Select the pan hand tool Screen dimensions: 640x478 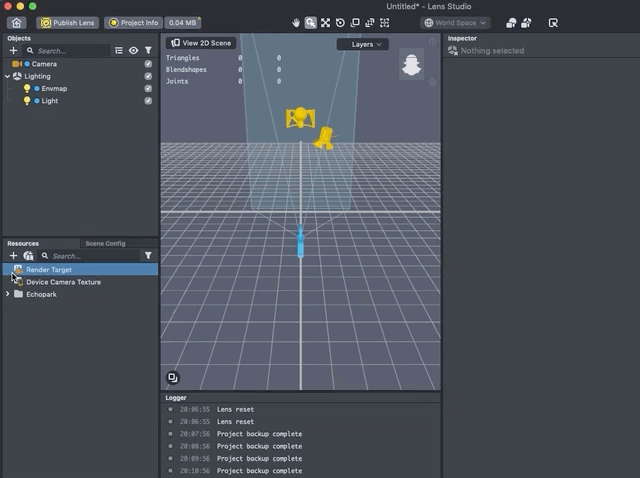click(x=296, y=22)
